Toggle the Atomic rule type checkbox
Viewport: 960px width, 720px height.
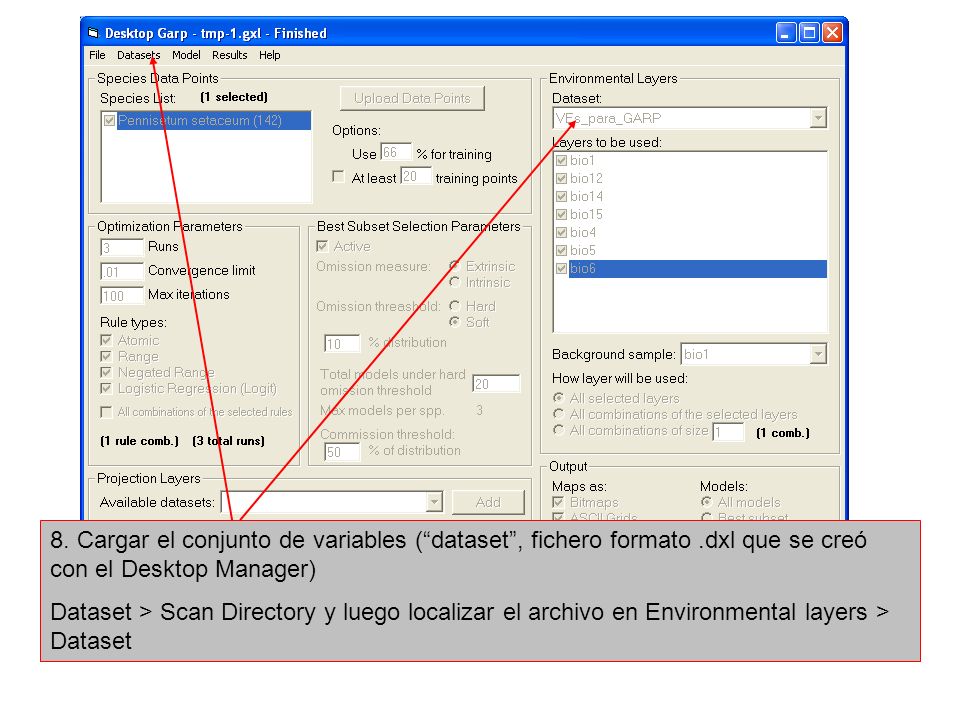(x=106, y=340)
